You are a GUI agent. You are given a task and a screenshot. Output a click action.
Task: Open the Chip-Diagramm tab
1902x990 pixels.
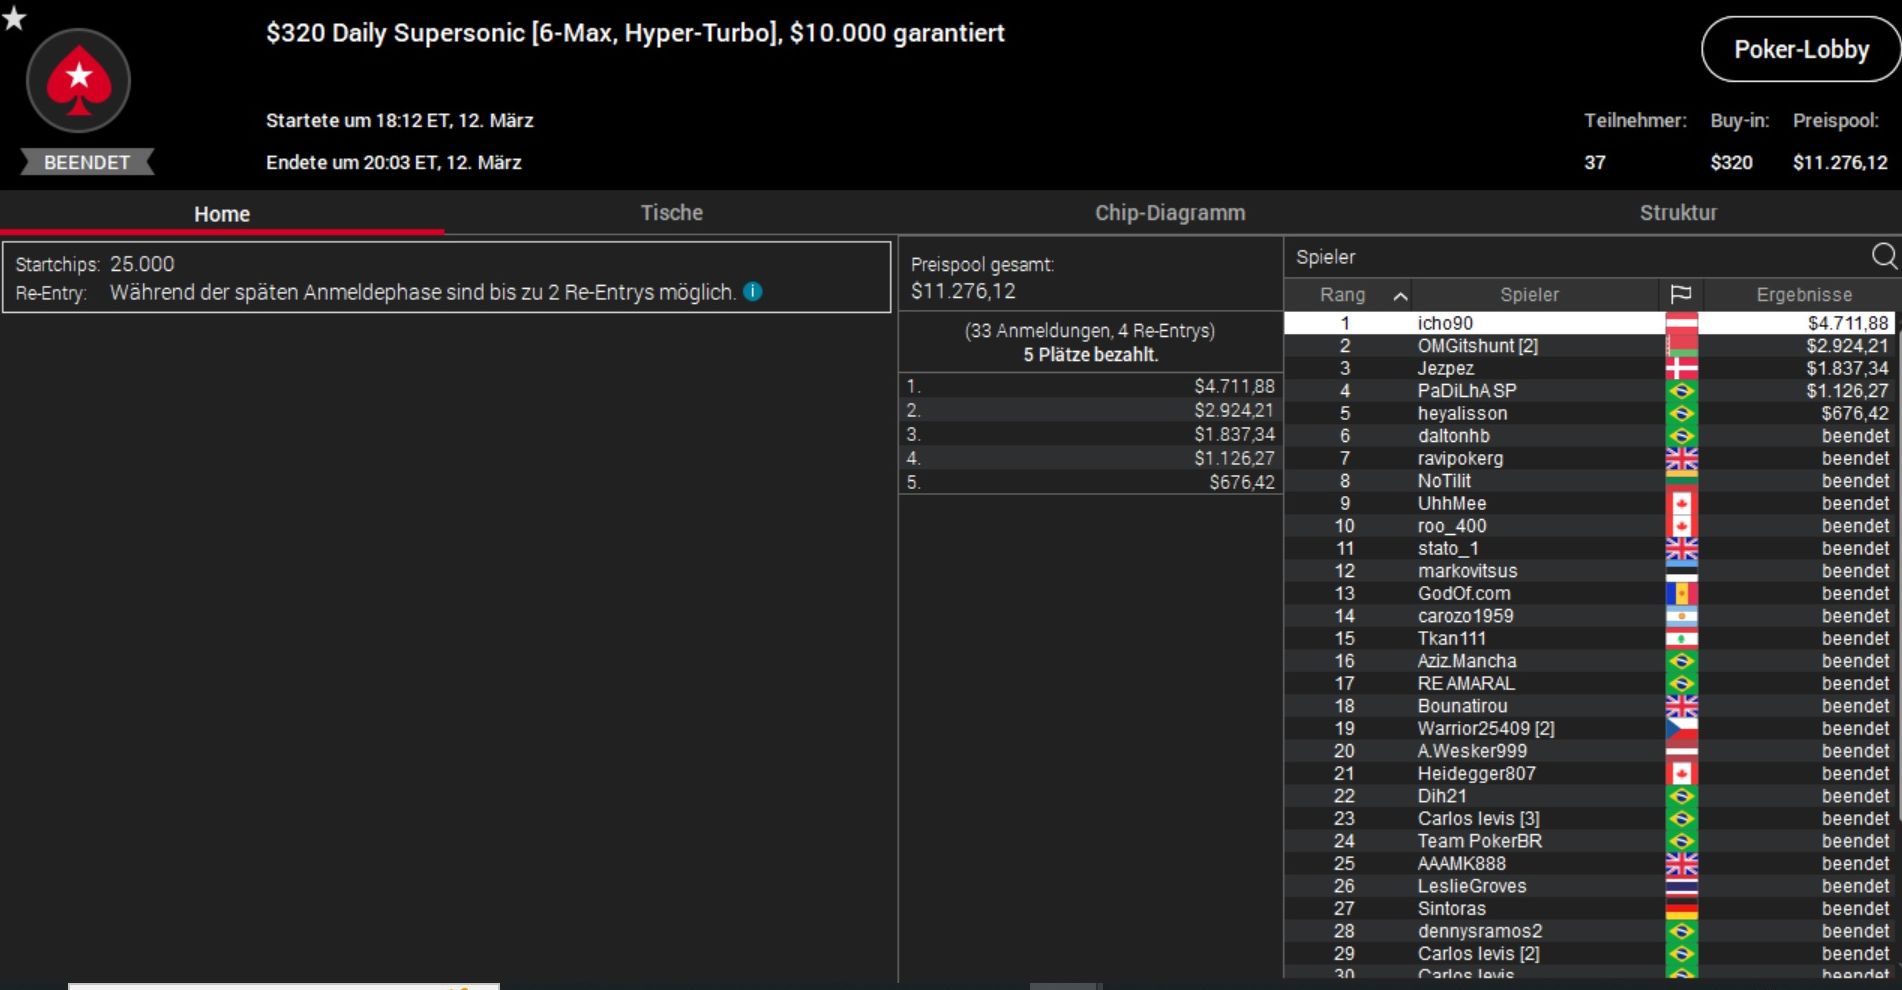coord(1170,213)
